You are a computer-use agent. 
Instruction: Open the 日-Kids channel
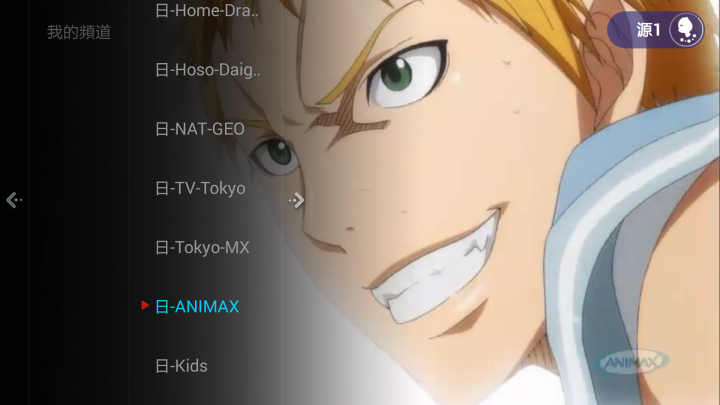click(x=181, y=366)
